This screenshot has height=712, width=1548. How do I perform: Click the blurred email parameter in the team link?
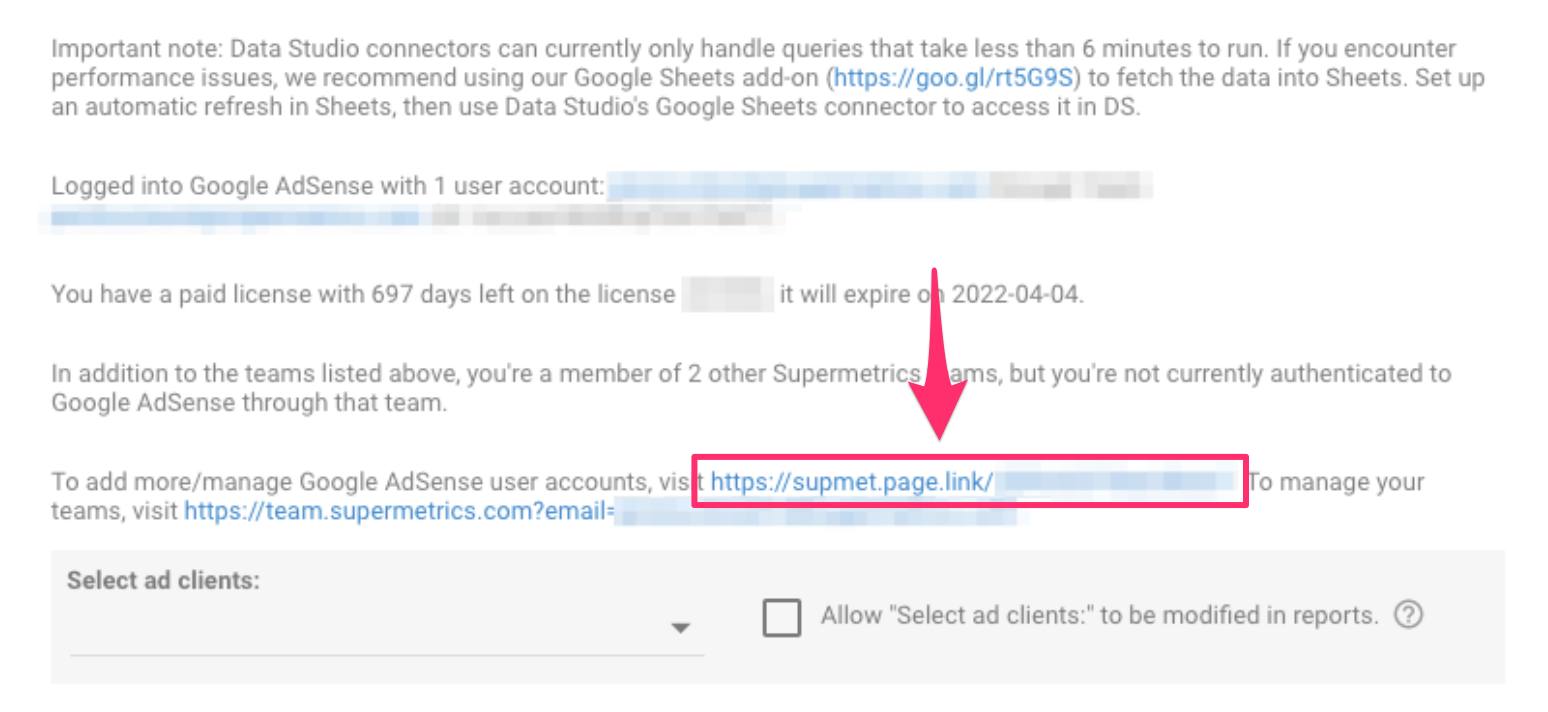tap(815, 511)
